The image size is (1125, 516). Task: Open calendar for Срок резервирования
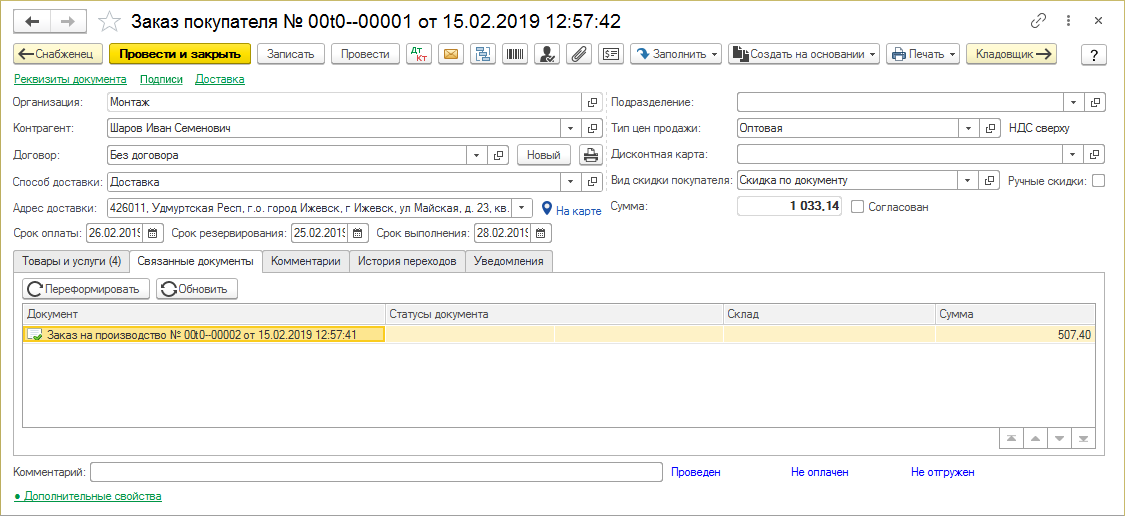pyautogui.click(x=359, y=233)
